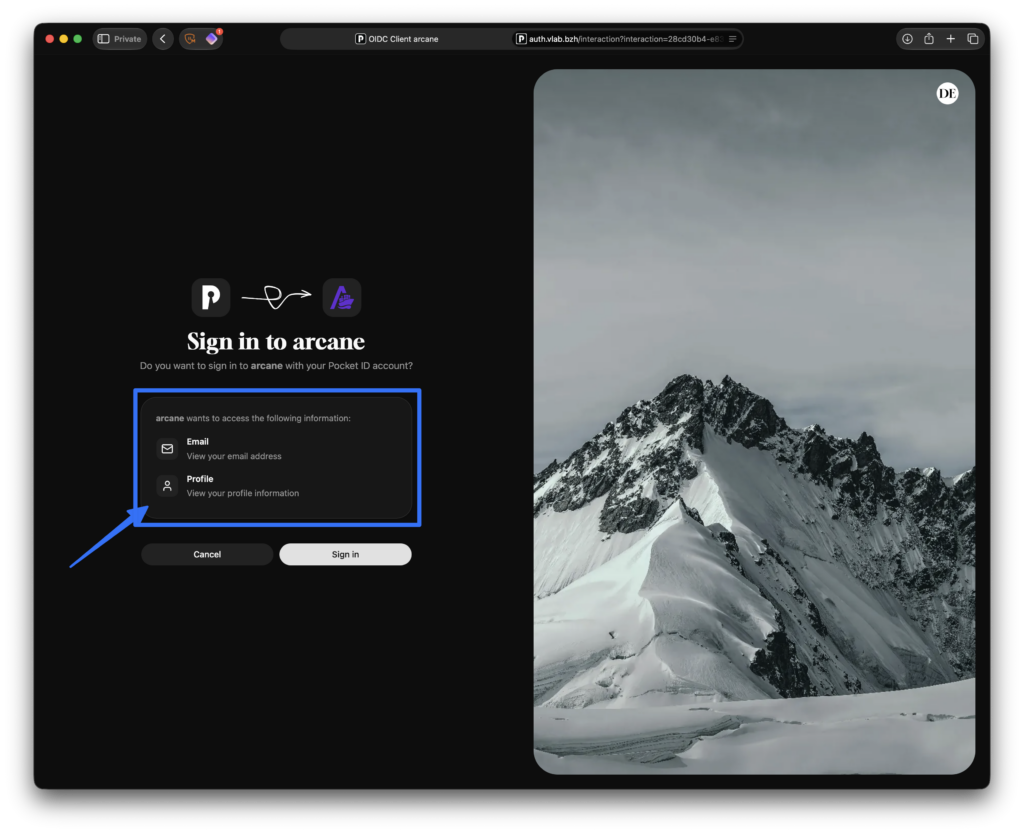Open the Share icon in toolbar

[929, 39]
